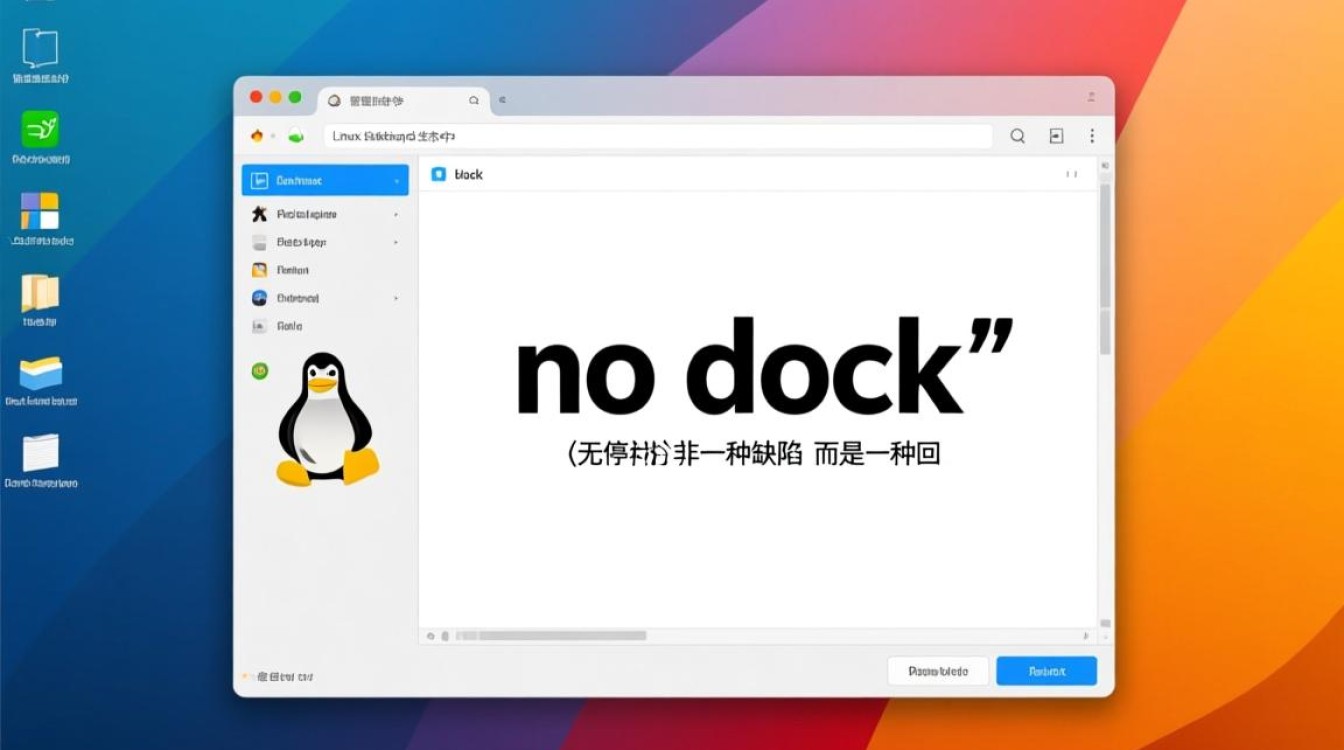
Task: Open the sidebar panel icon next to search
Action: (x=1056, y=136)
